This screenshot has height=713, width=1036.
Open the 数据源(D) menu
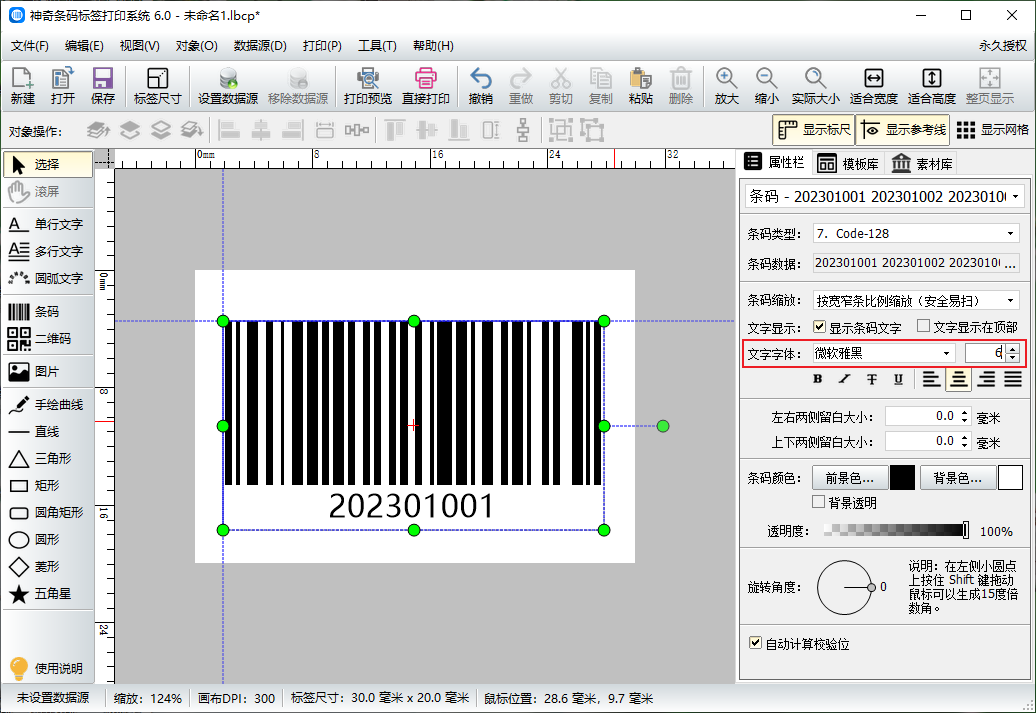pyautogui.click(x=260, y=46)
